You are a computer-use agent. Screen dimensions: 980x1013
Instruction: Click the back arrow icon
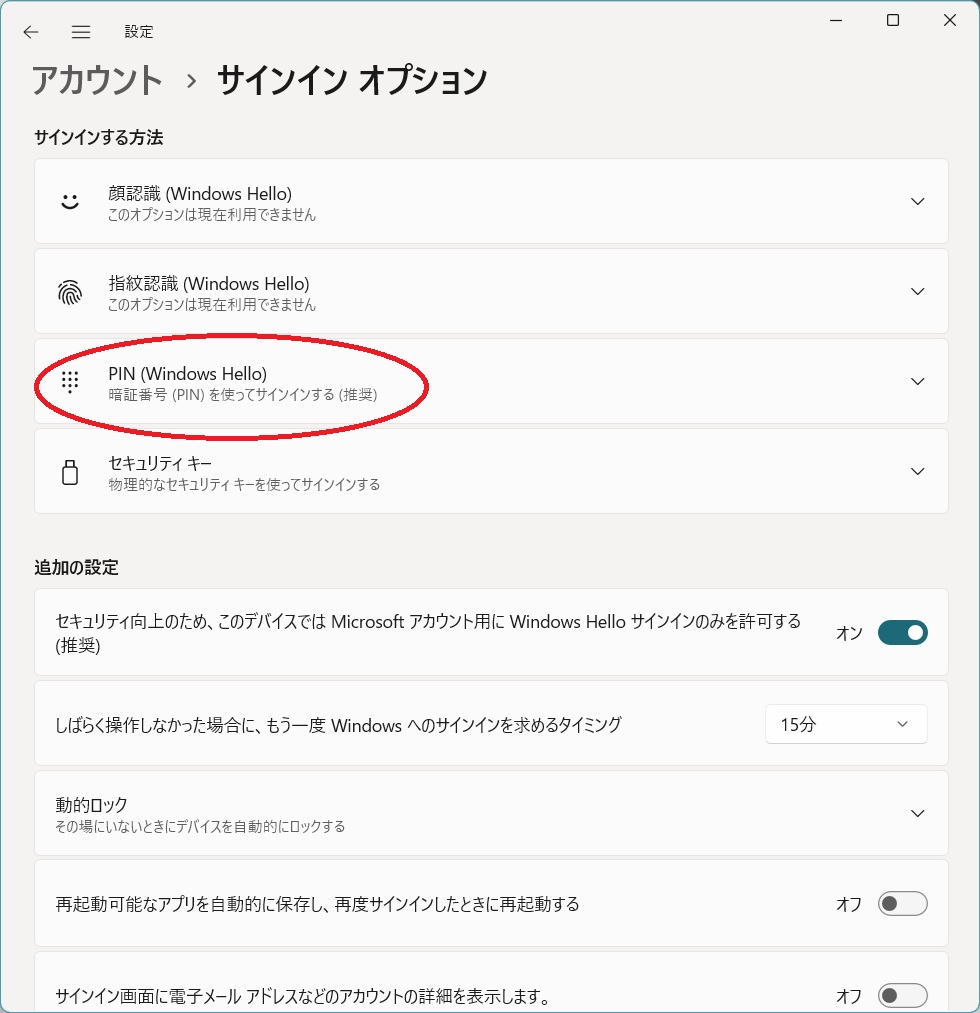(x=31, y=32)
